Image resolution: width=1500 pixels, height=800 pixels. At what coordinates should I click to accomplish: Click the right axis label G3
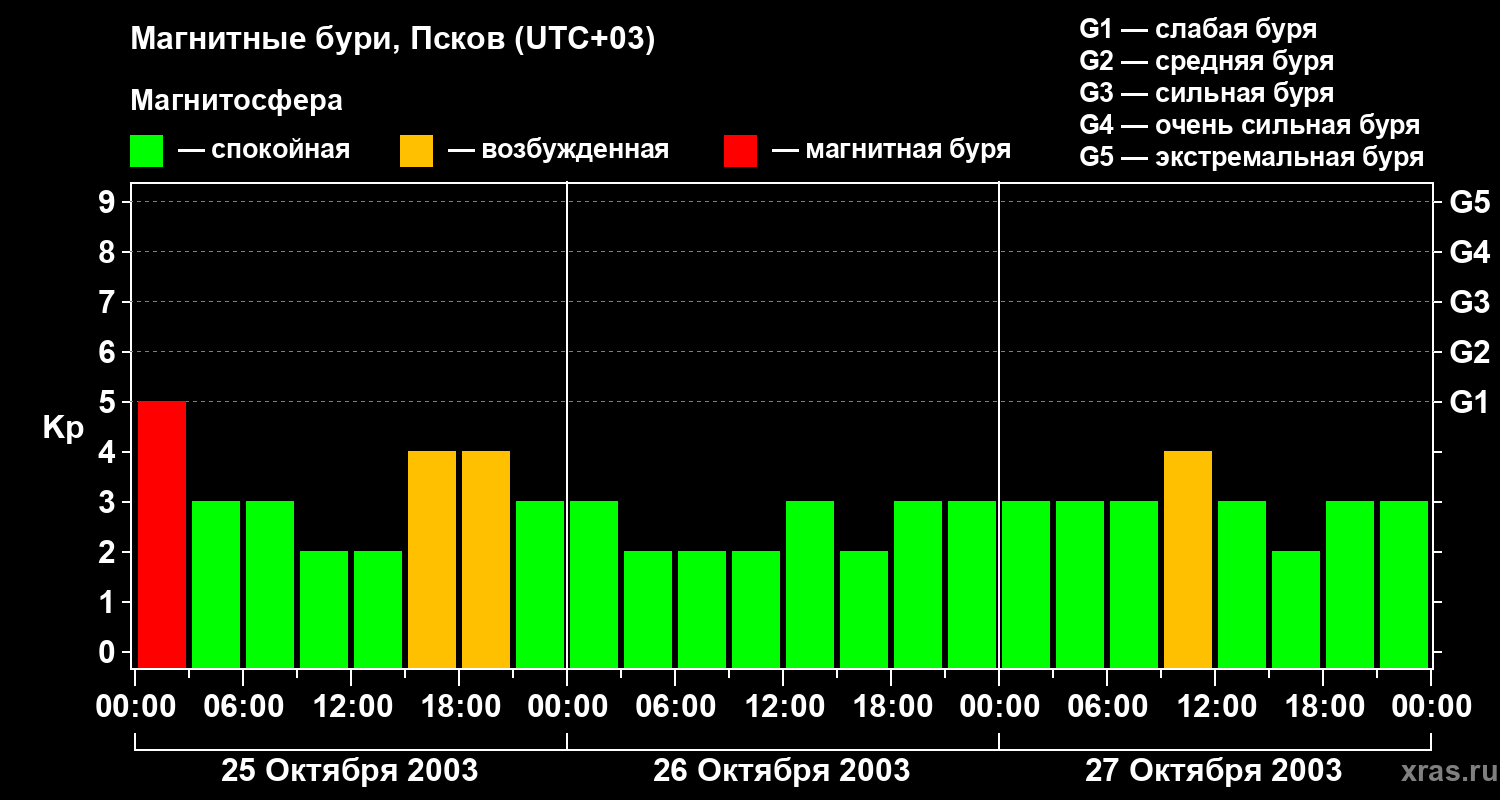coord(1469,302)
